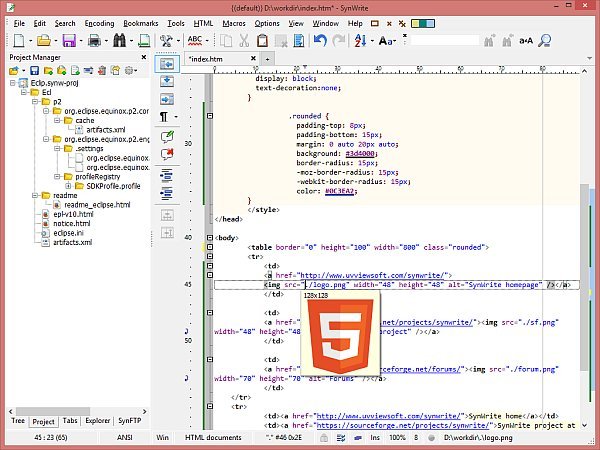This screenshot has height=450, width=600.
Task: Open the Macros menu
Action: point(234,23)
